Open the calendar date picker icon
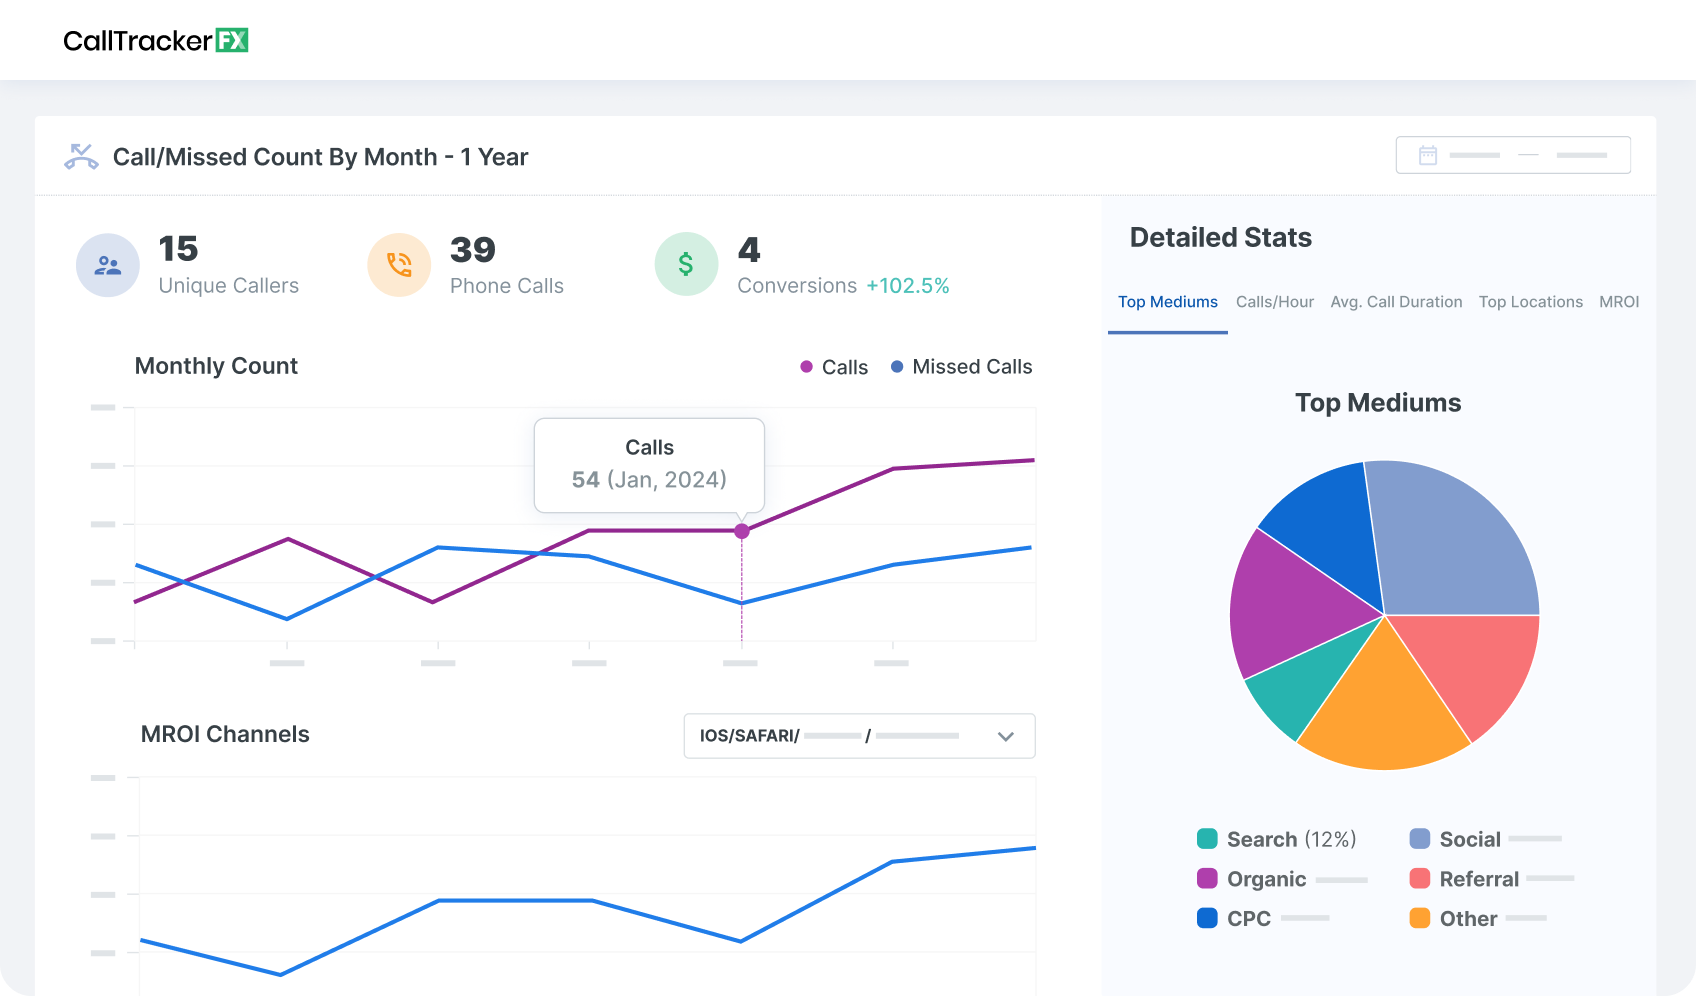The height and width of the screenshot is (996, 1696). coord(1428,154)
